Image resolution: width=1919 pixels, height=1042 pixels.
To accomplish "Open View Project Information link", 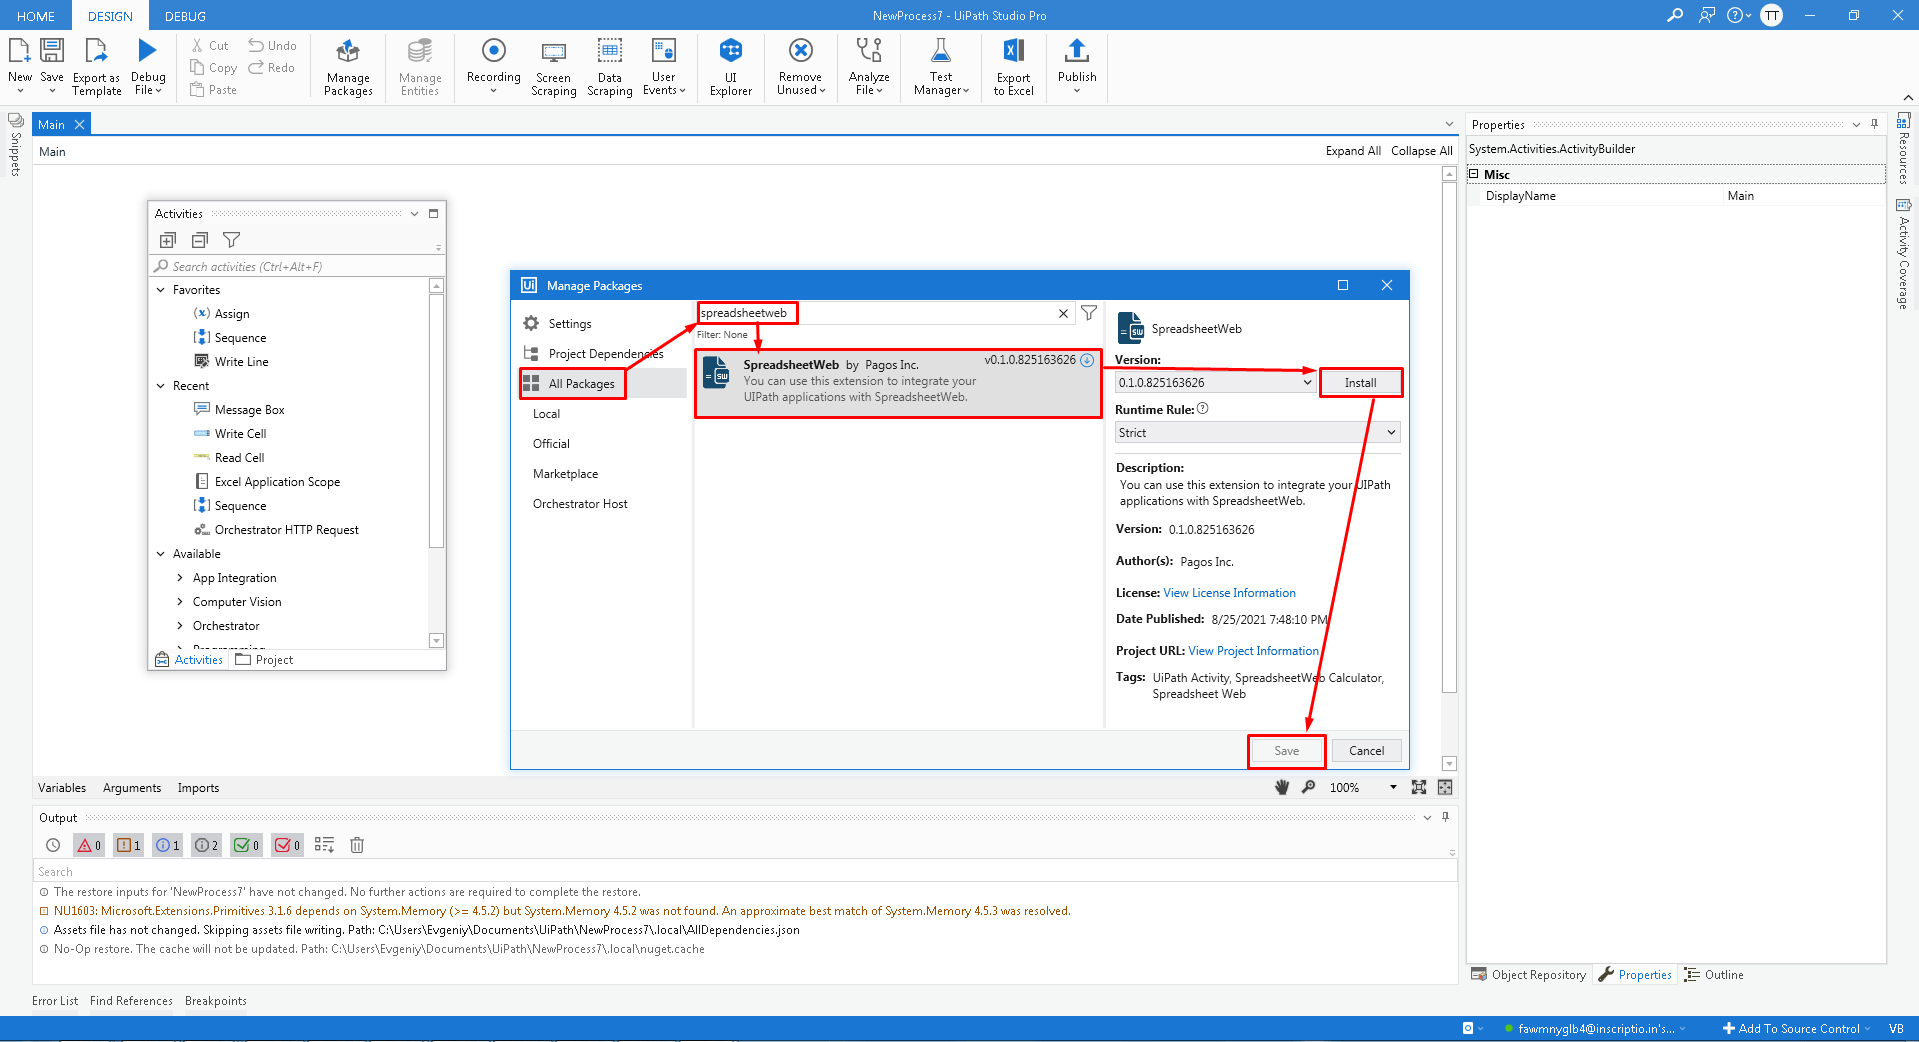I will pos(1253,651).
